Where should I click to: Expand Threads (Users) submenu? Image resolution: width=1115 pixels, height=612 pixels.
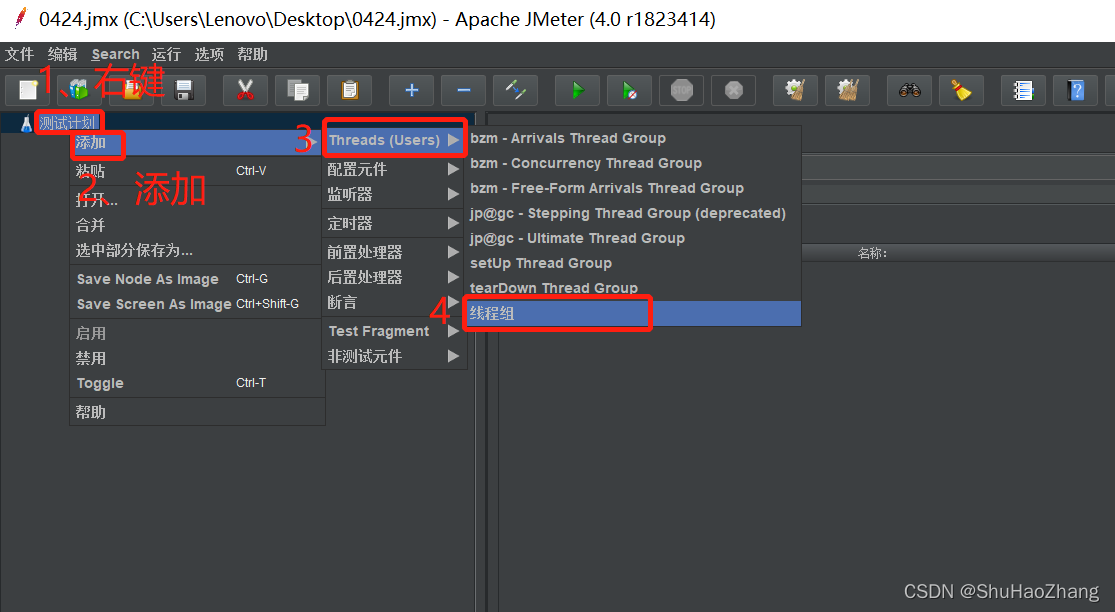pos(395,140)
